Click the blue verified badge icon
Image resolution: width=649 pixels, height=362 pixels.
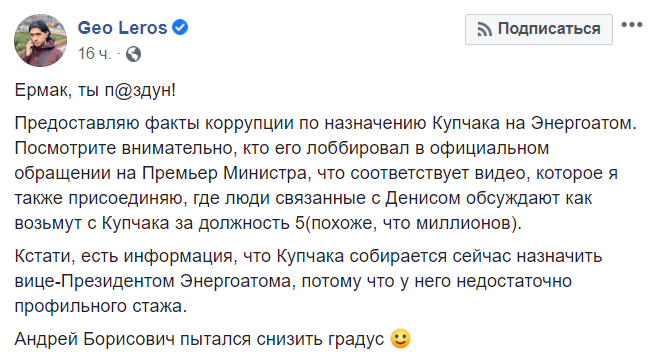point(180,27)
